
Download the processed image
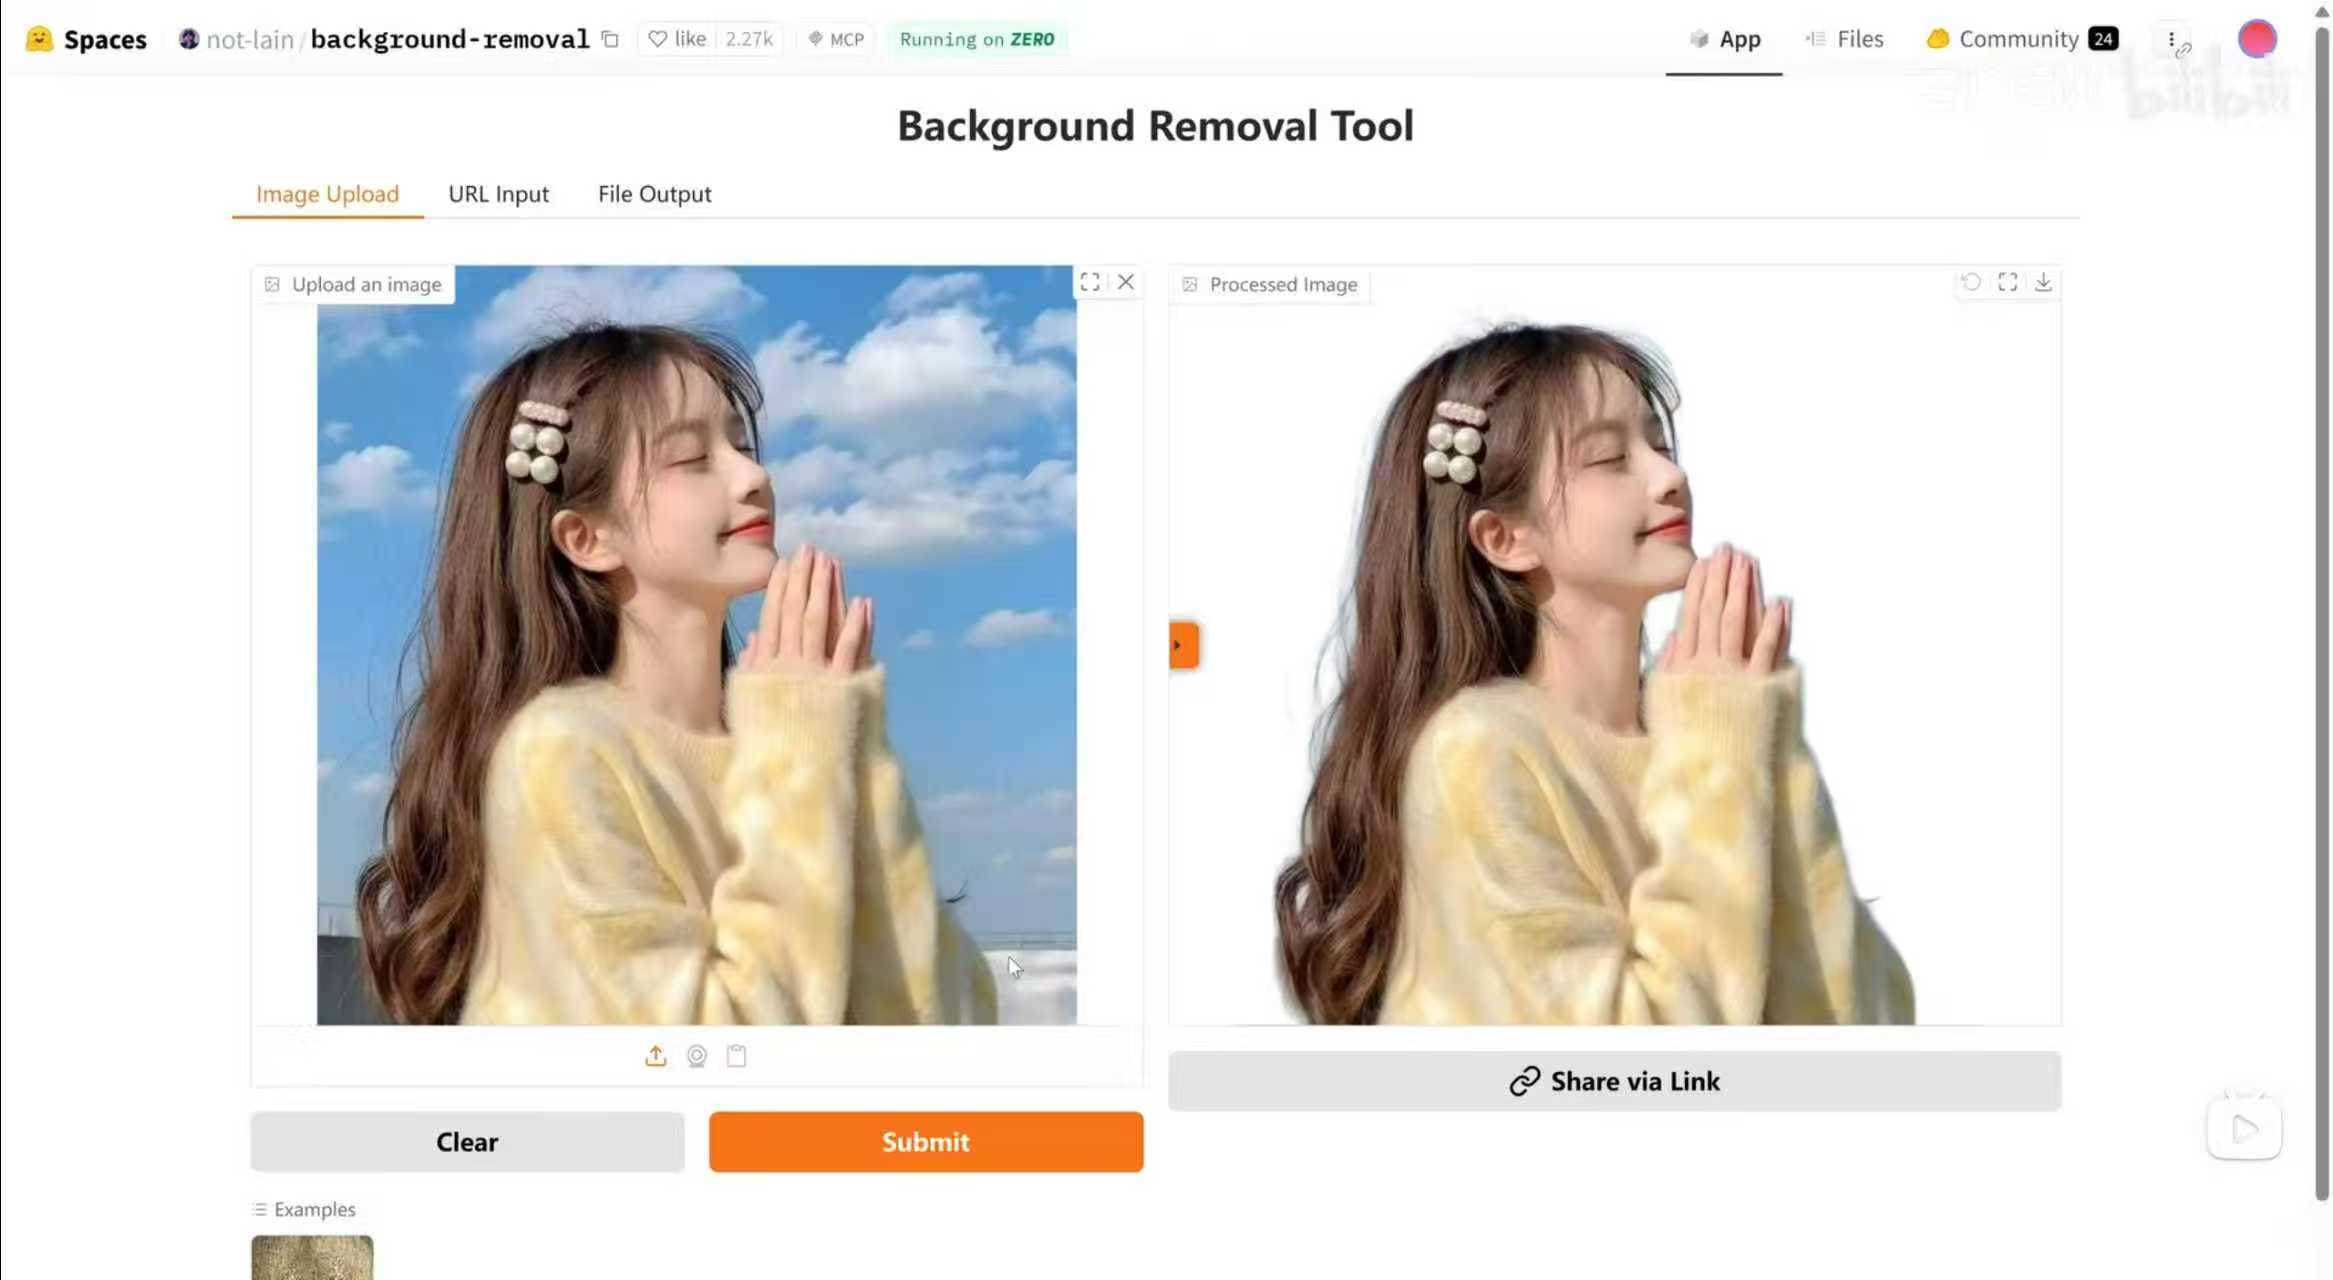coord(2044,283)
